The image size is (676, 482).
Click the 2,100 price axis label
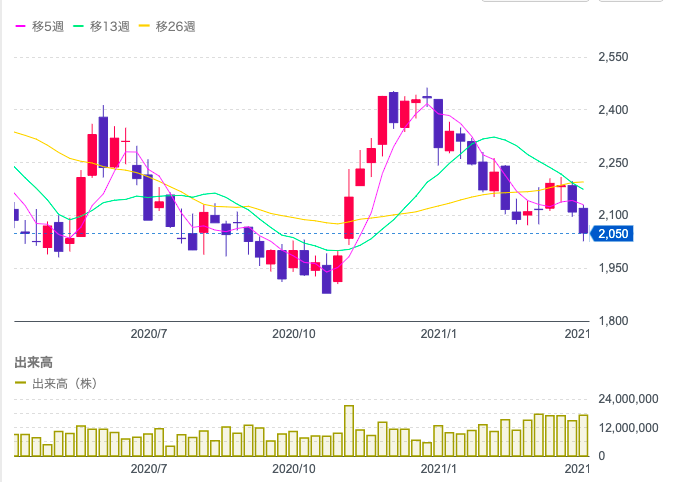613,215
